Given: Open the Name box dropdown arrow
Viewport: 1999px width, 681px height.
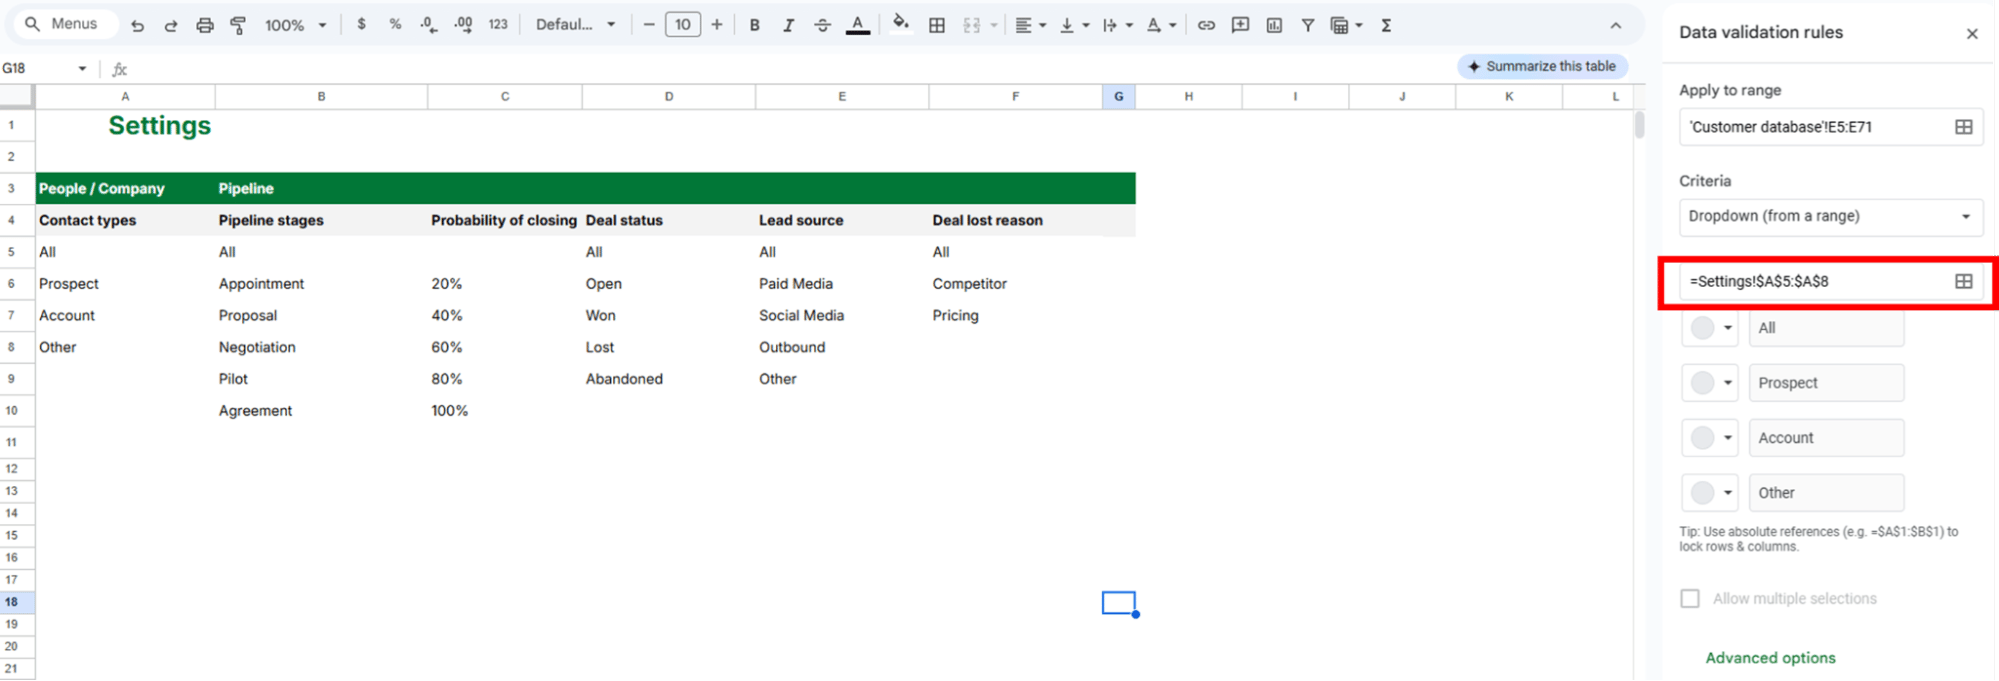Looking at the screenshot, I should click(82, 68).
